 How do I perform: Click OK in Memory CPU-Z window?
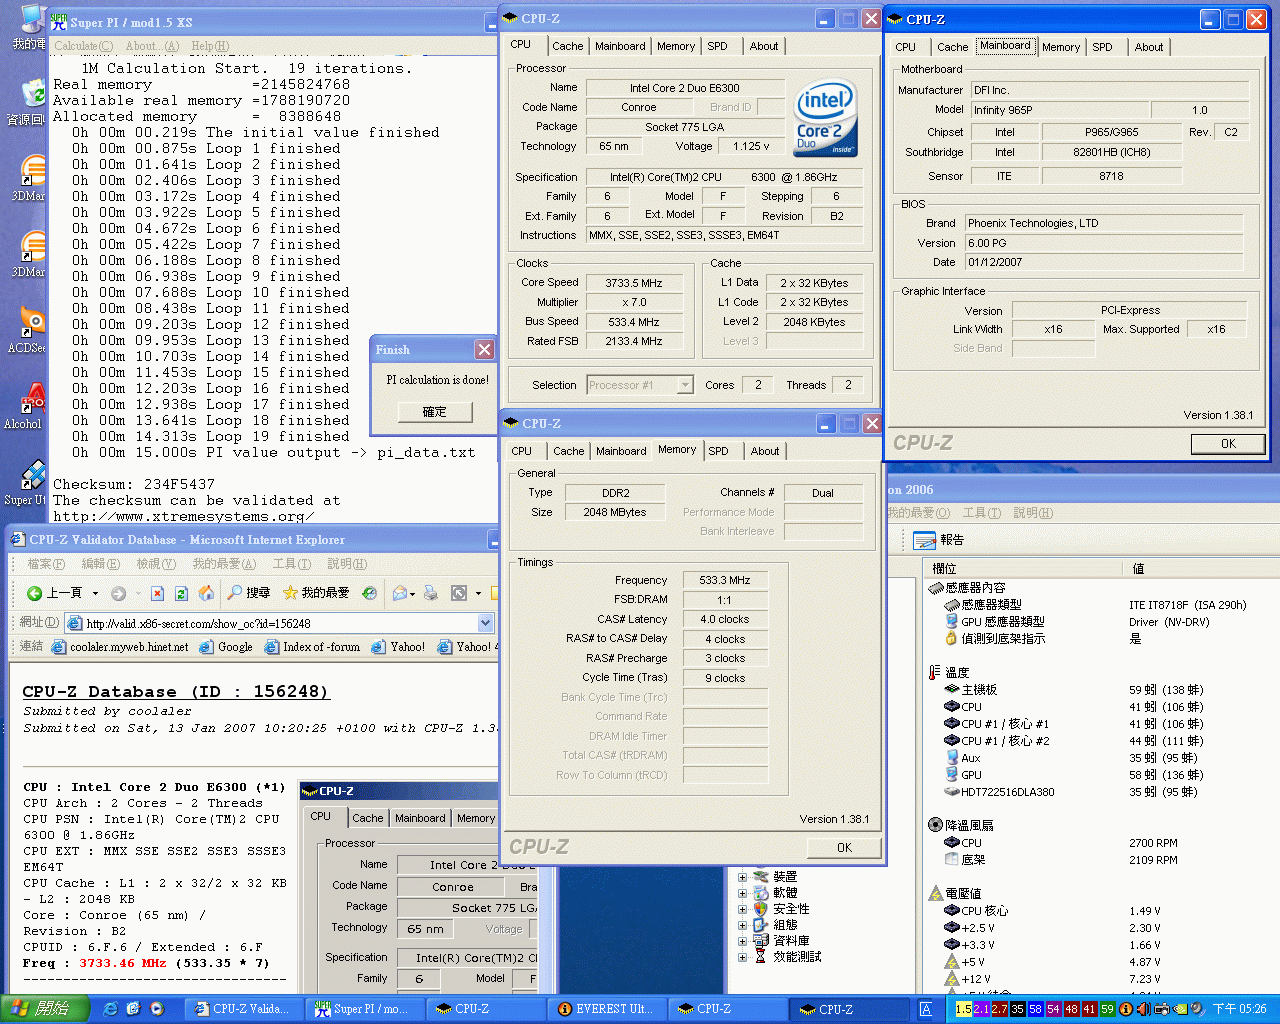point(845,848)
